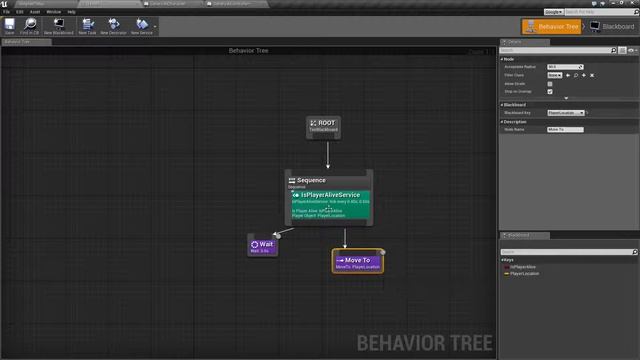Open Details view options eye icon
Screen dimensions: 640x360
(632, 50)
